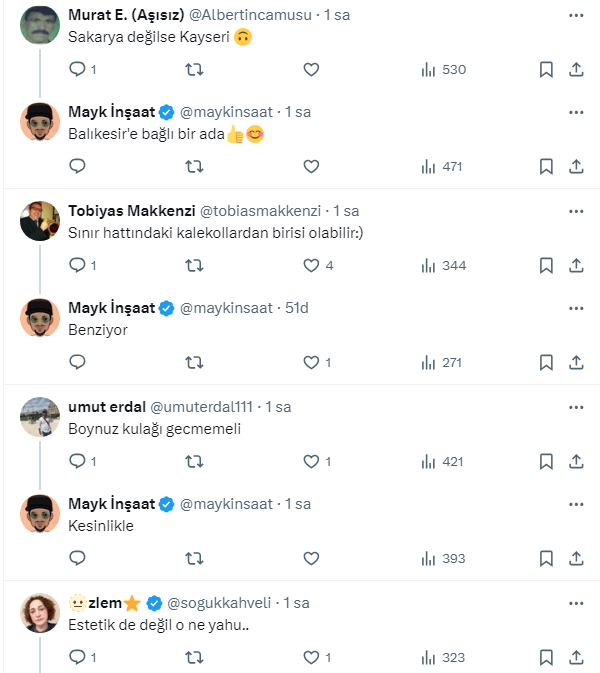
Task: Retweet Tobiyas Makkenzi's tweet
Action: pos(196,265)
